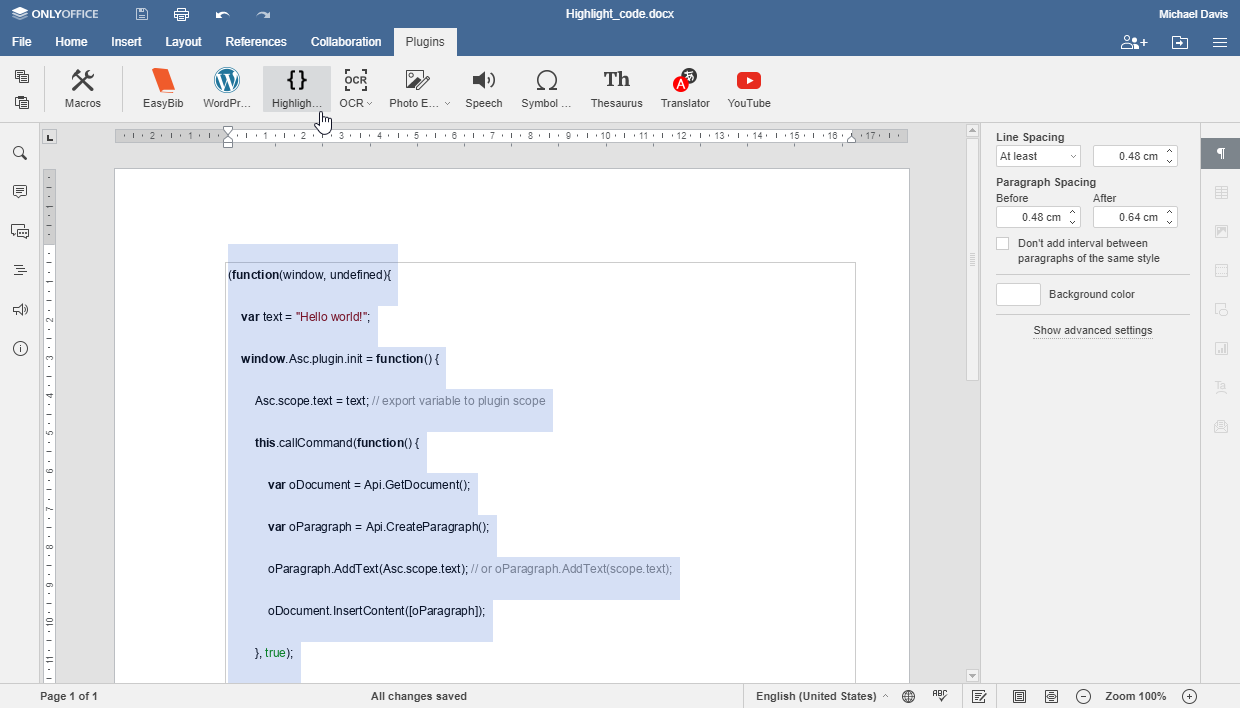1240x708 pixels.
Task: Open the Thesaurus plugin
Action: point(617,89)
